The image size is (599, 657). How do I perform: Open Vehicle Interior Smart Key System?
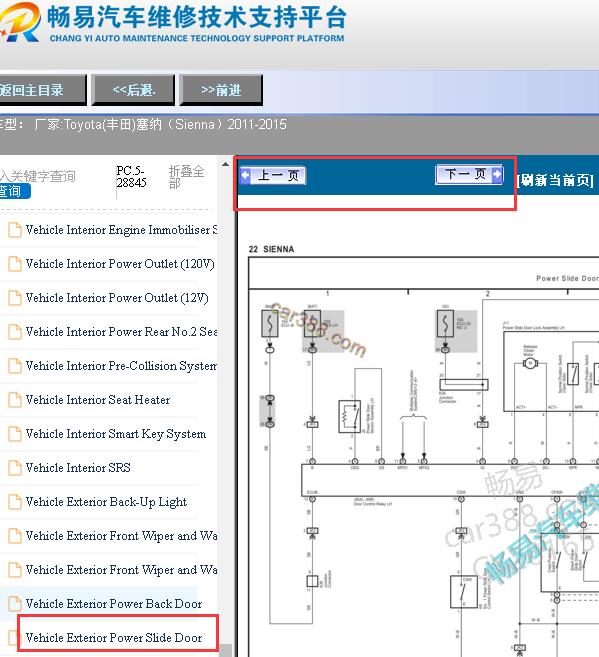[116, 434]
